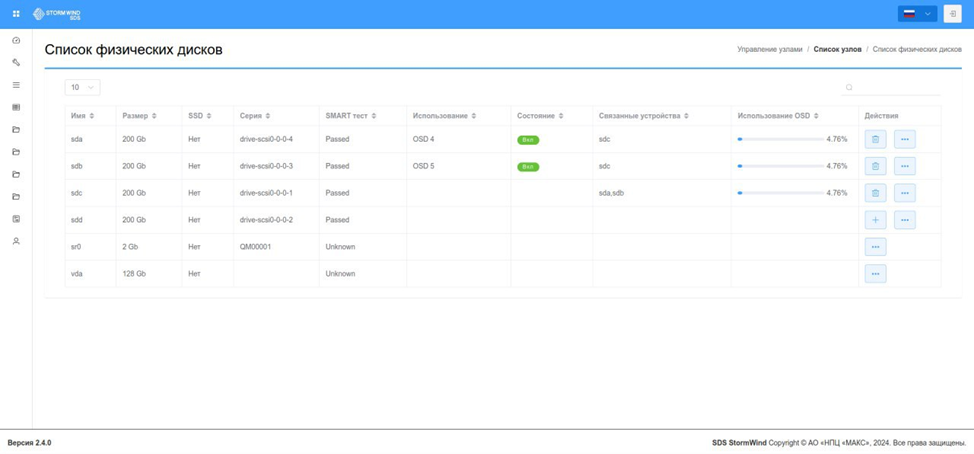The height and width of the screenshot is (454, 974).
Task: Open more actions menu for sr0
Action: coord(875,247)
